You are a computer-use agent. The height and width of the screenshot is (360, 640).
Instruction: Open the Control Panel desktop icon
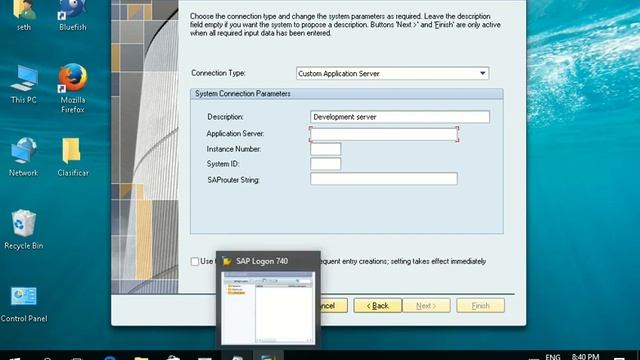pyautogui.click(x=24, y=304)
